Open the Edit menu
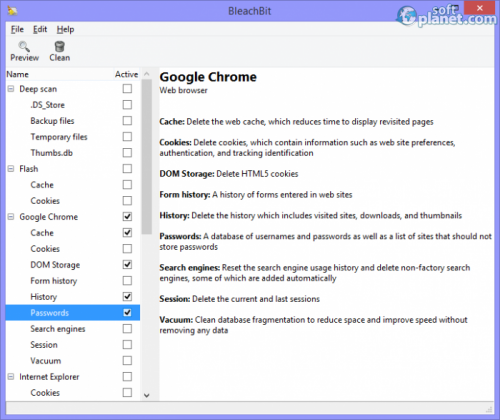Viewport: 500px width, 420px height. [x=40, y=29]
